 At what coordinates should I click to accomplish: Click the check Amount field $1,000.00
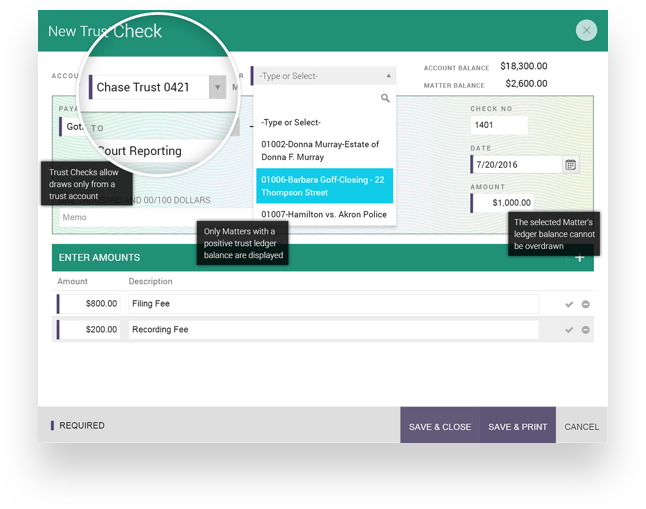click(502, 203)
